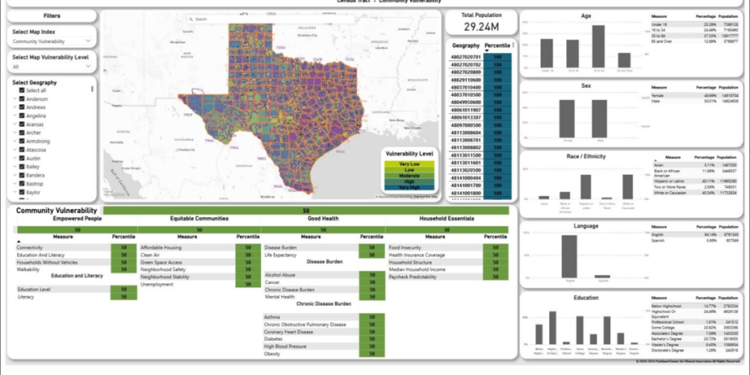The image size is (750, 375).
Task: Select geography row 48027020701
Action: tap(480, 57)
